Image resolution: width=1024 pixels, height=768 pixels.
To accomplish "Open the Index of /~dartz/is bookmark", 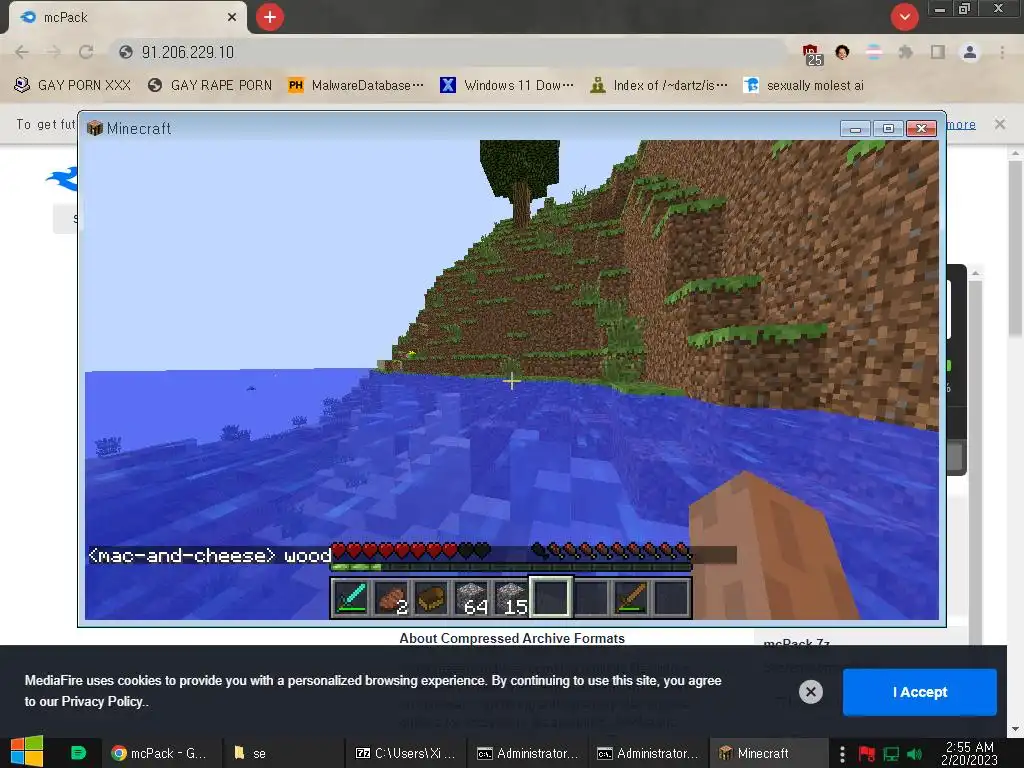I will pyautogui.click(x=659, y=86).
